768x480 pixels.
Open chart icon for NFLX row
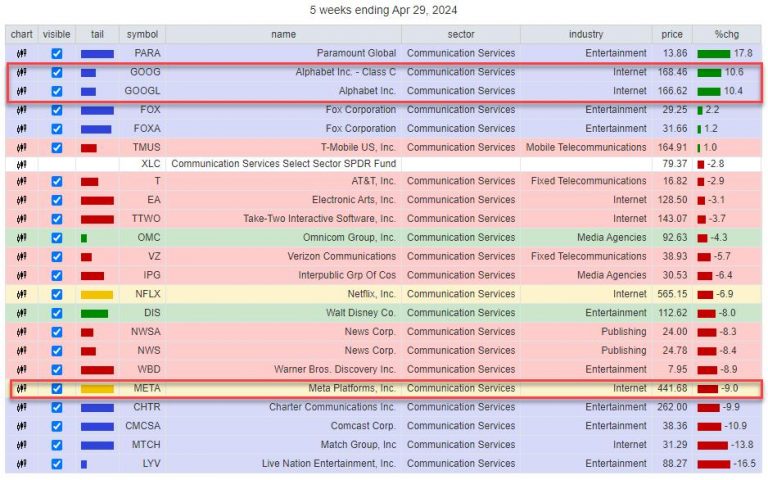(22, 294)
